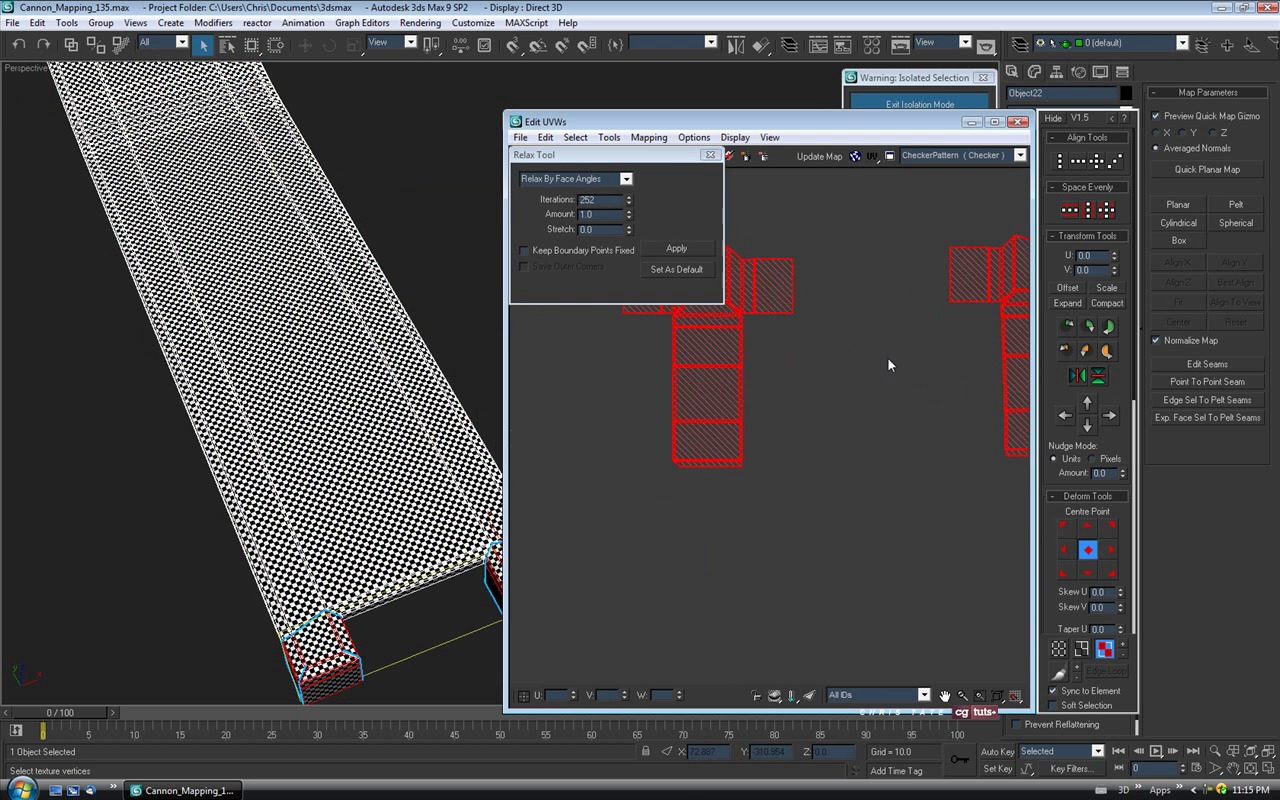Activate the Select Object arrow tool
This screenshot has width=1280, height=800.
pyautogui.click(x=204, y=44)
